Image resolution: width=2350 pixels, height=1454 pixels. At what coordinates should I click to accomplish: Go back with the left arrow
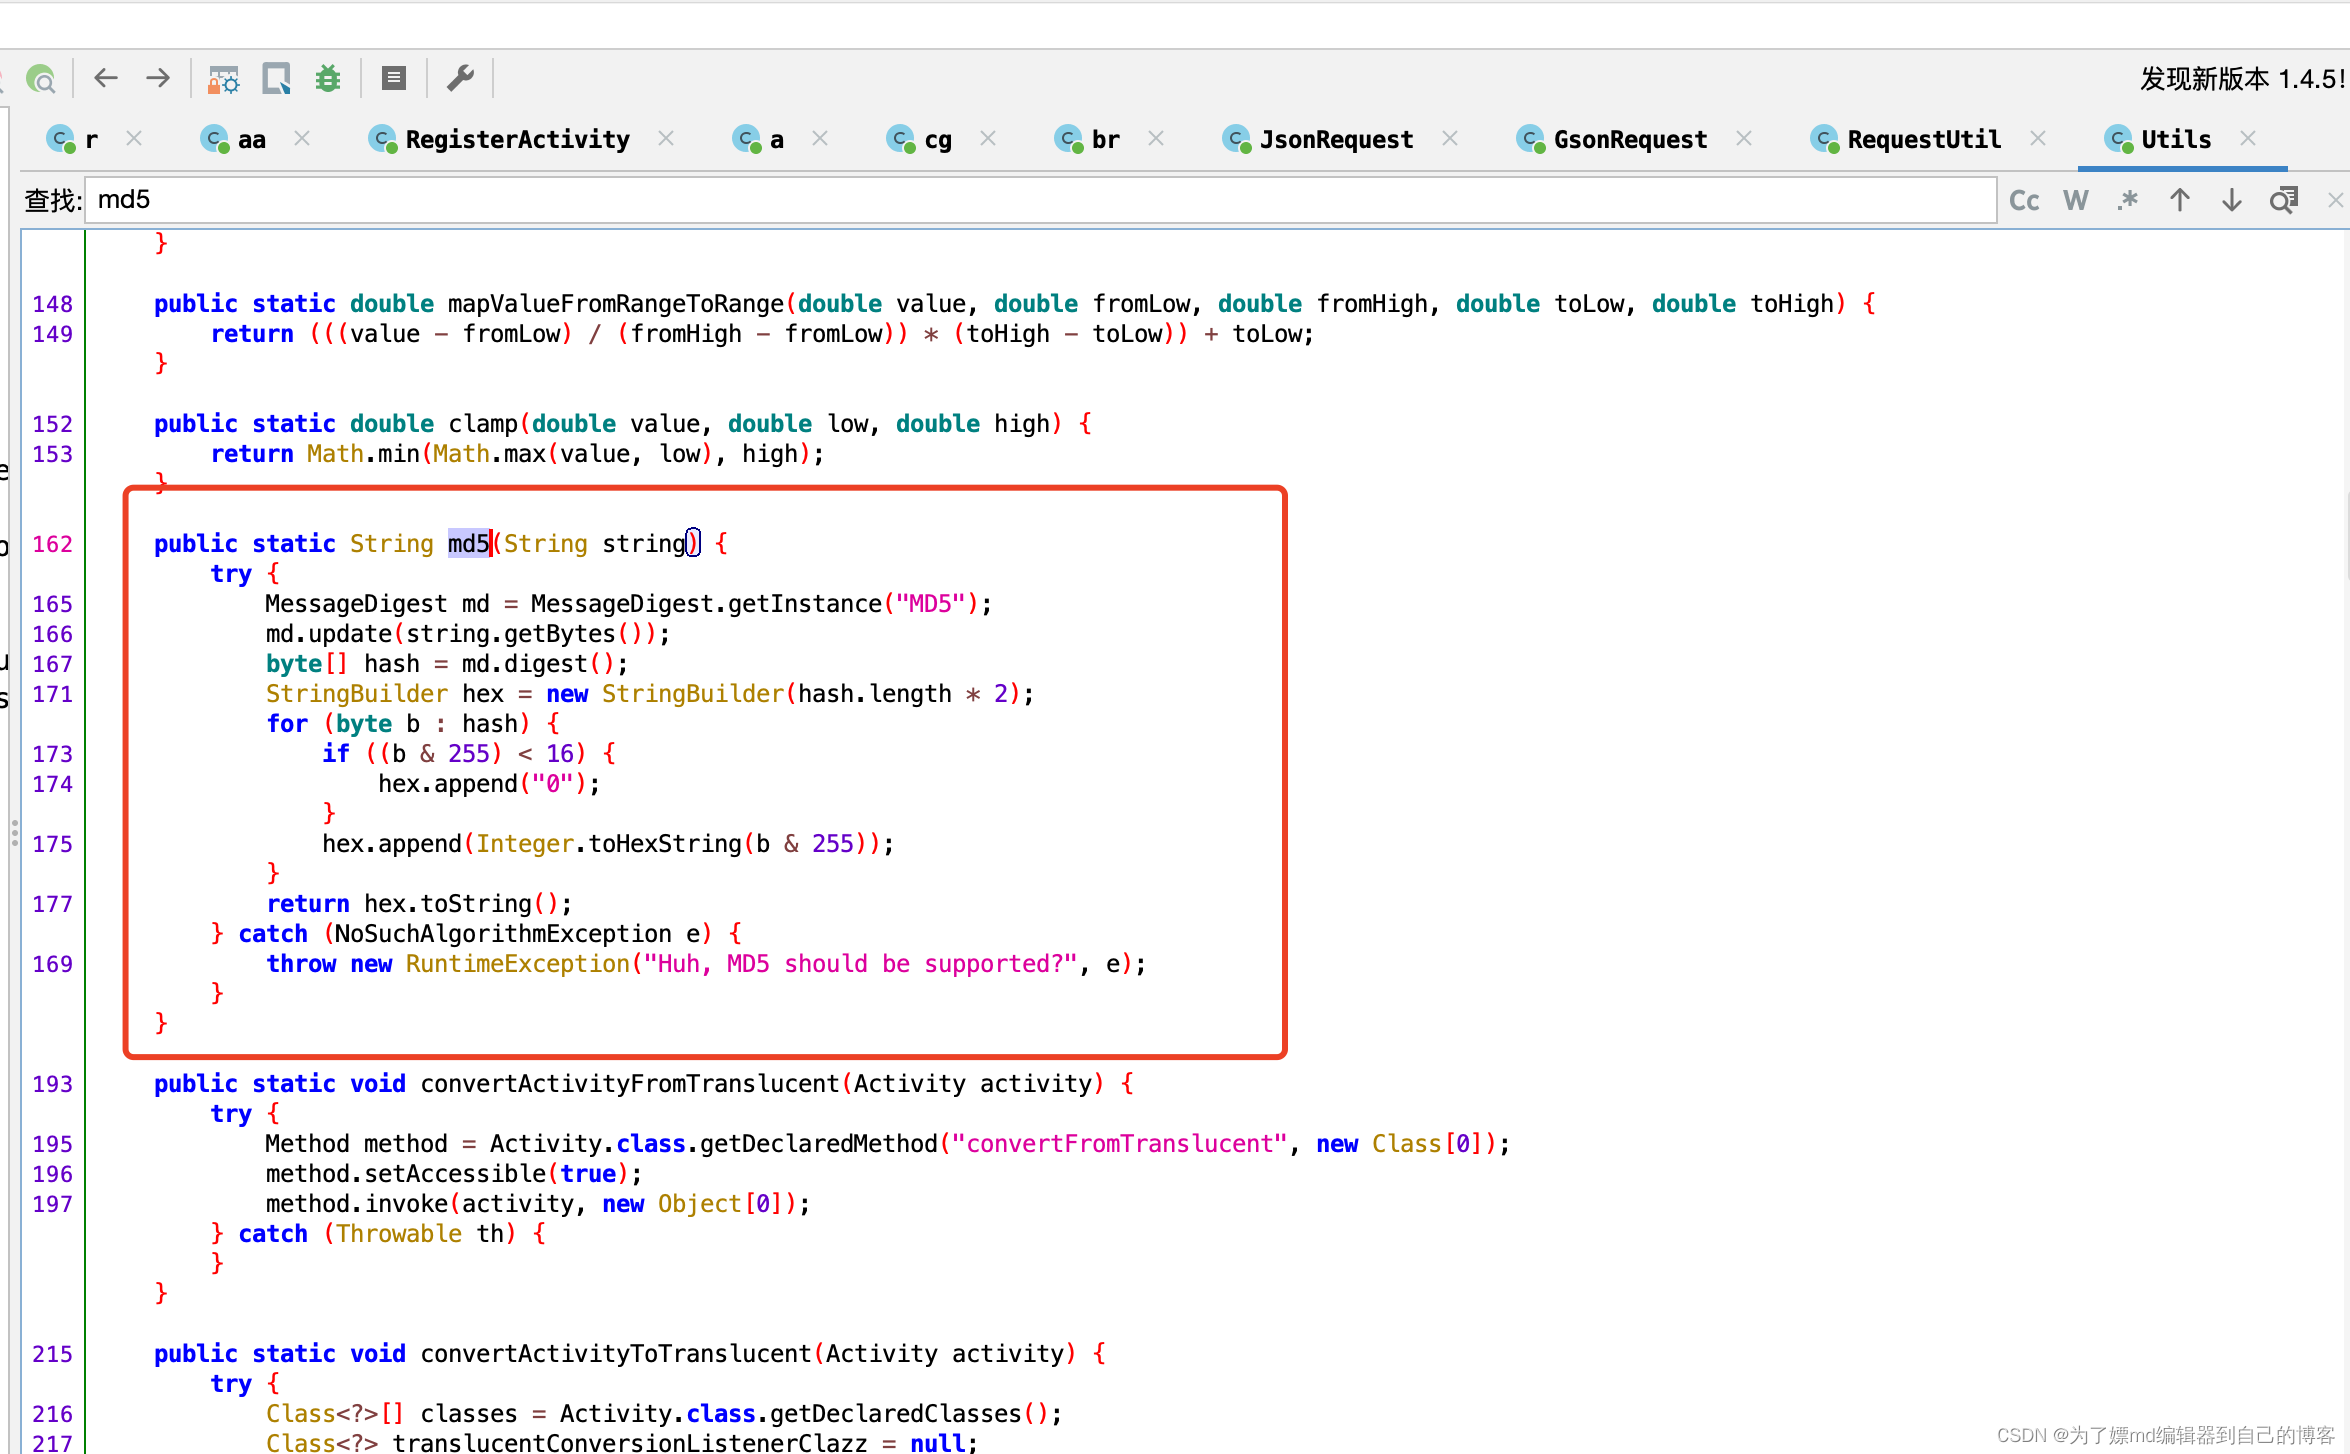point(106,78)
